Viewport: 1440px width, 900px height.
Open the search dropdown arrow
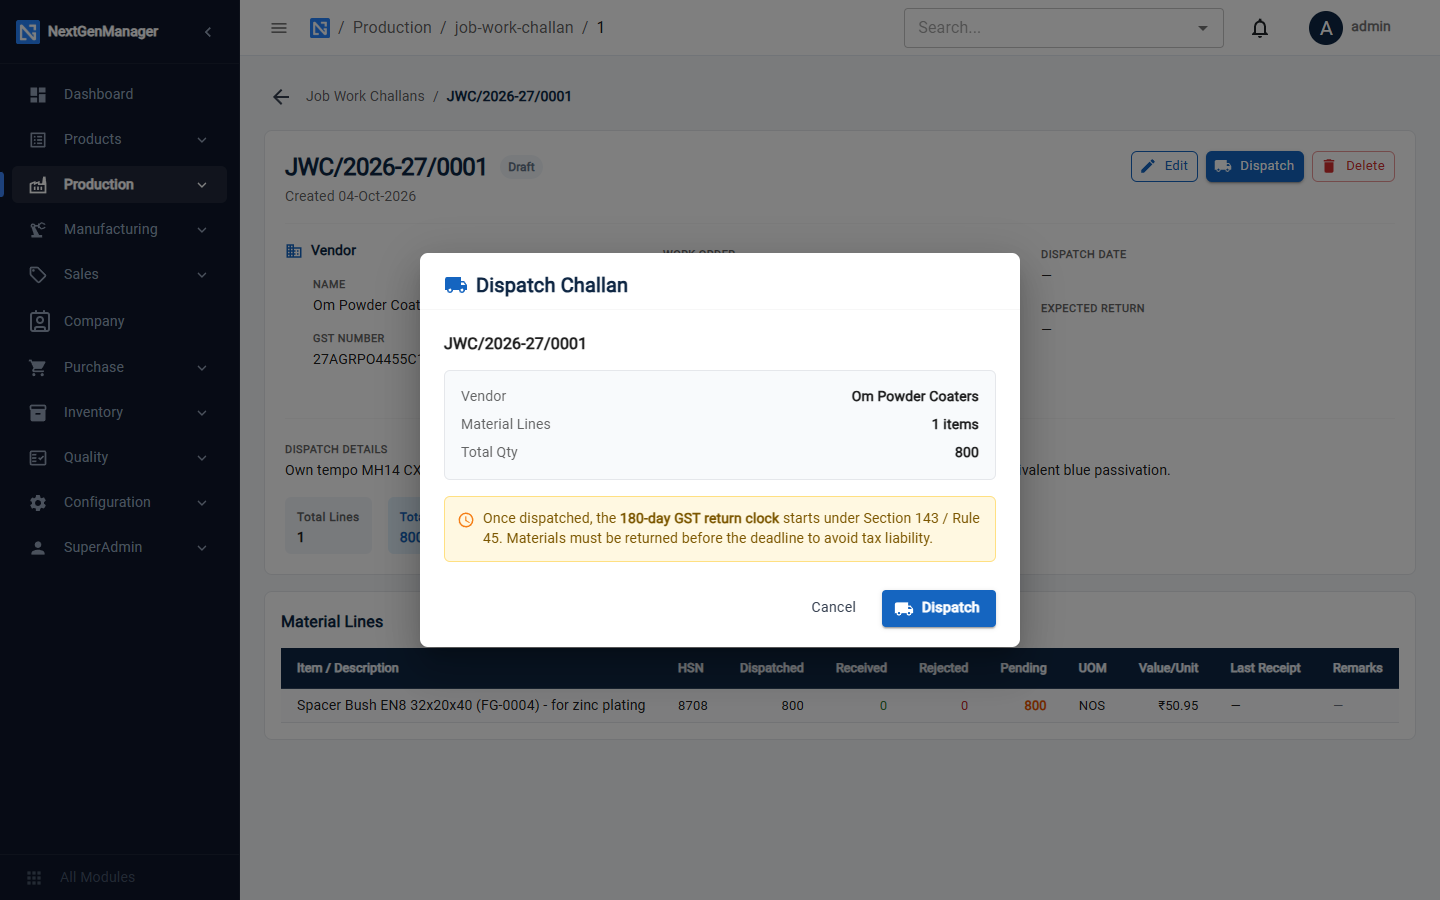tap(1203, 28)
